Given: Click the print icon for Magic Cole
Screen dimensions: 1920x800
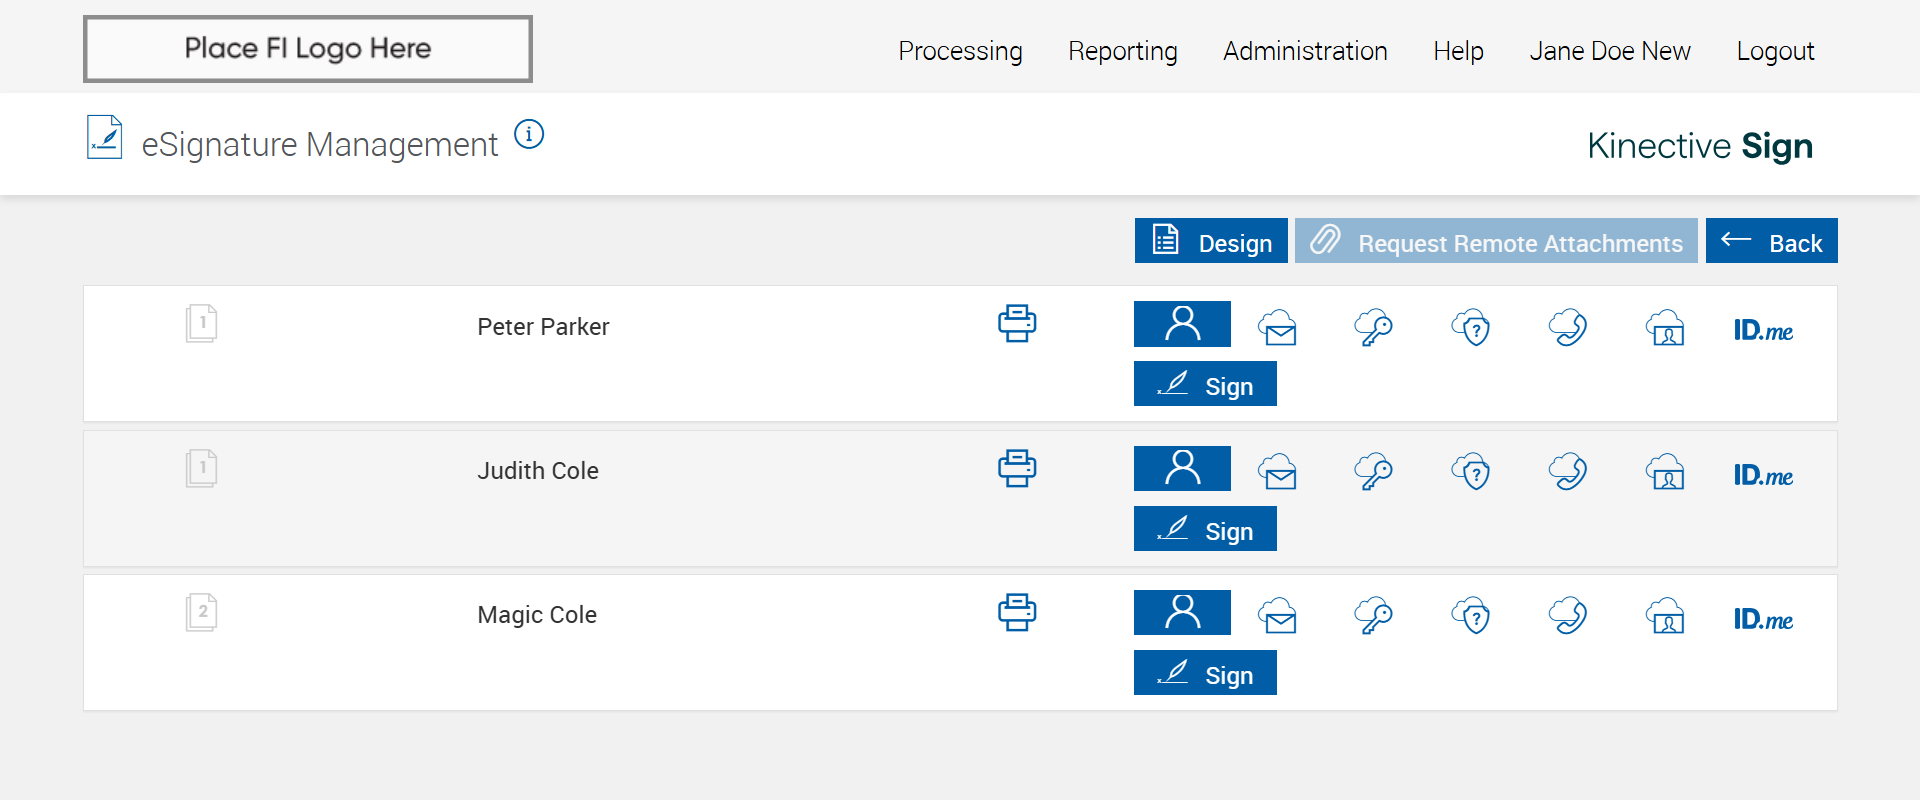Looking at the screenshot, I should coord(1017,612).
